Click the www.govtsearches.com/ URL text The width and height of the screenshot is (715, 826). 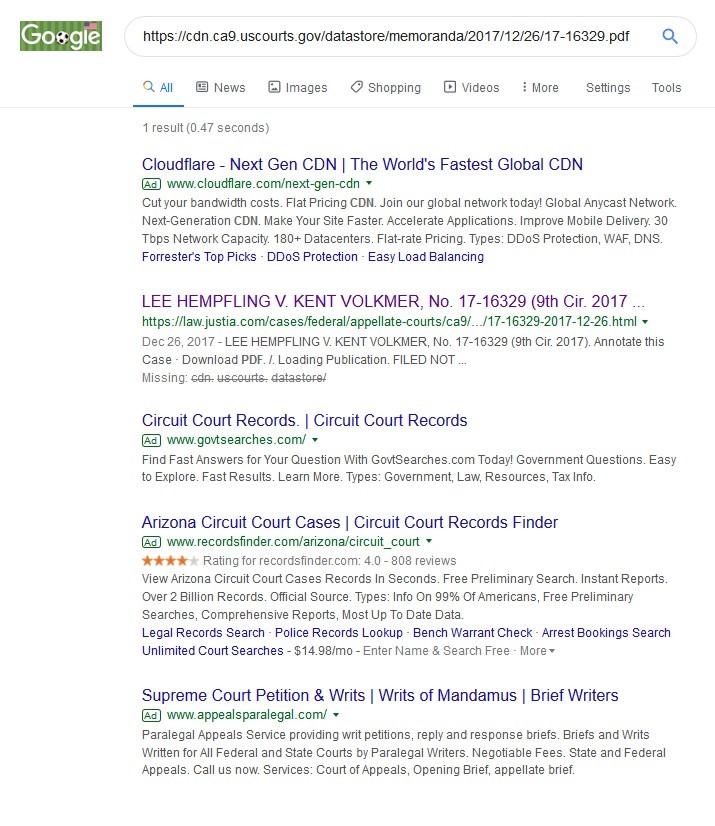click(x=237, y=440)
